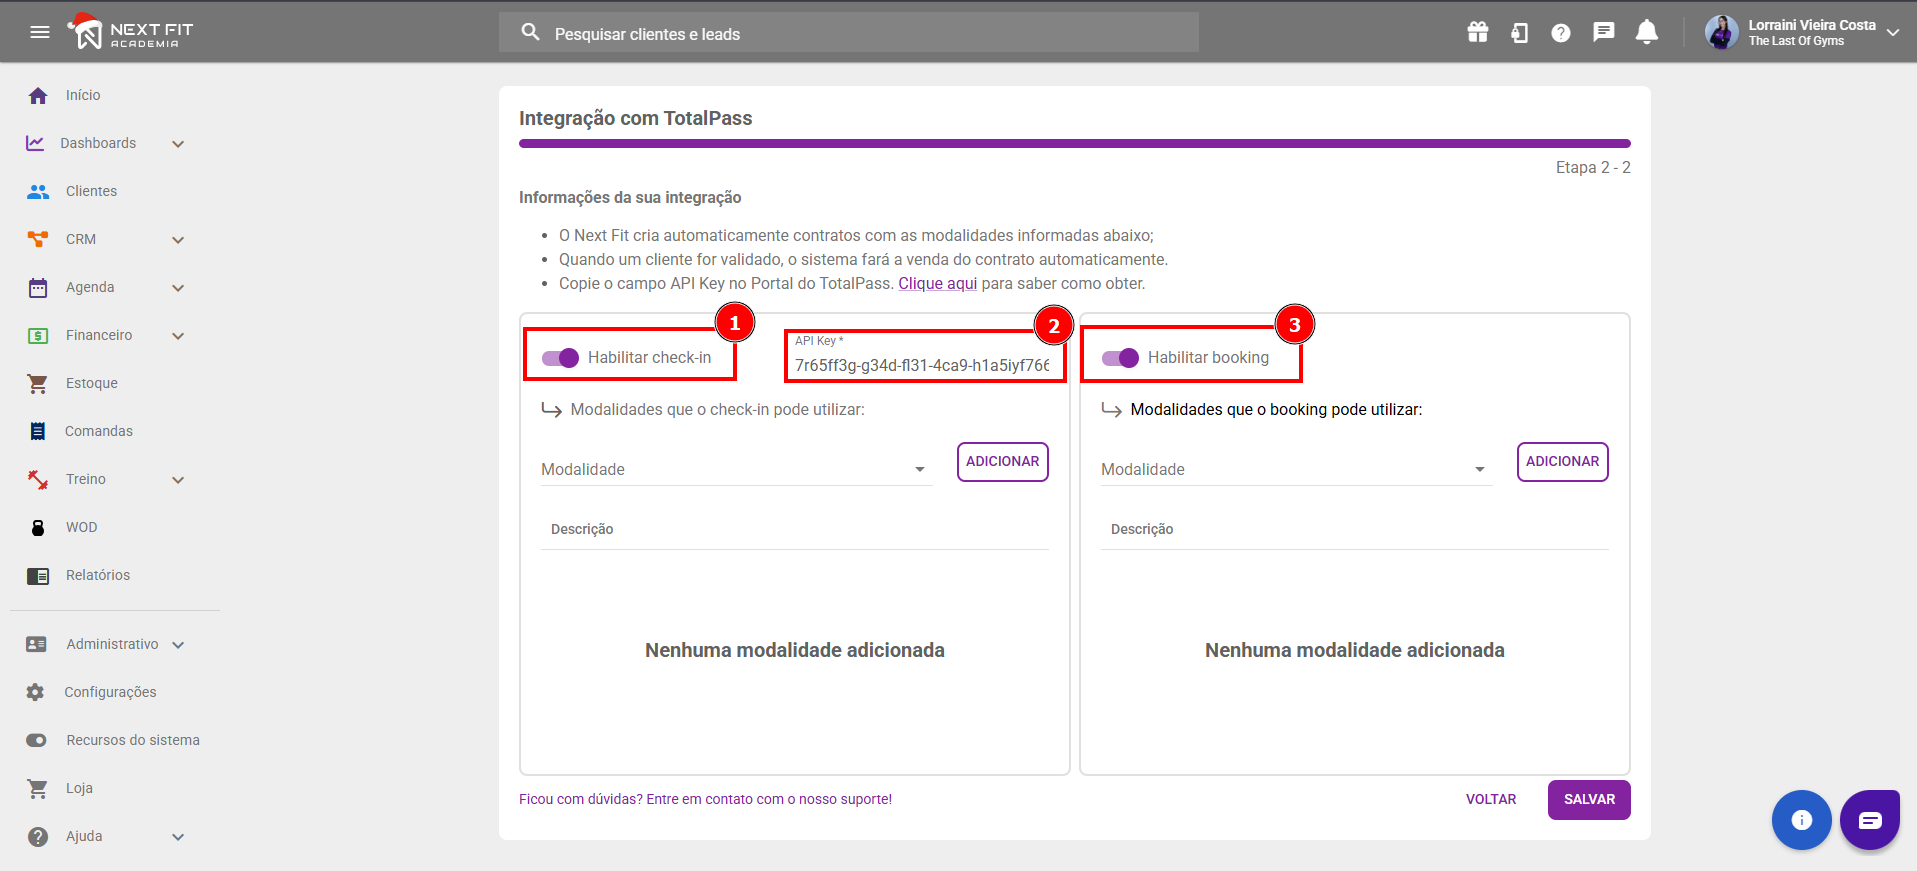Click the Estoque cart icon
The image size is (1917, 871).
coord(38,383)
